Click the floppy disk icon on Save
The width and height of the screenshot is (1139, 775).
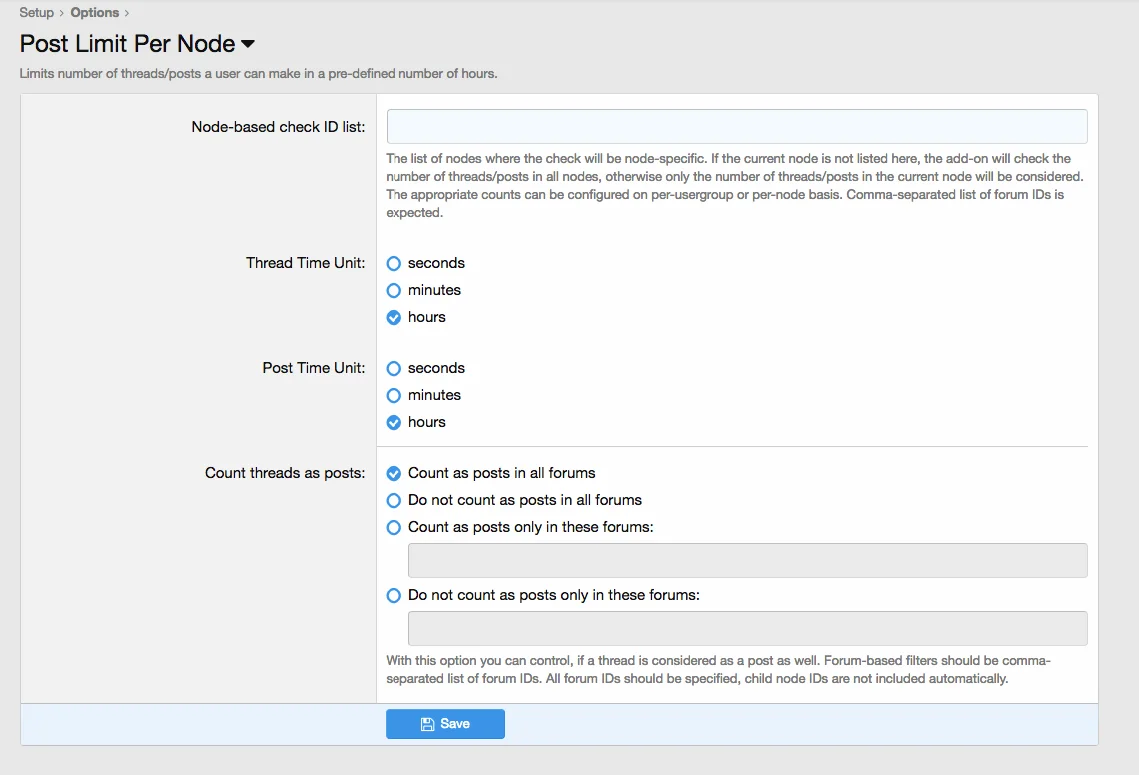point(428,724)
